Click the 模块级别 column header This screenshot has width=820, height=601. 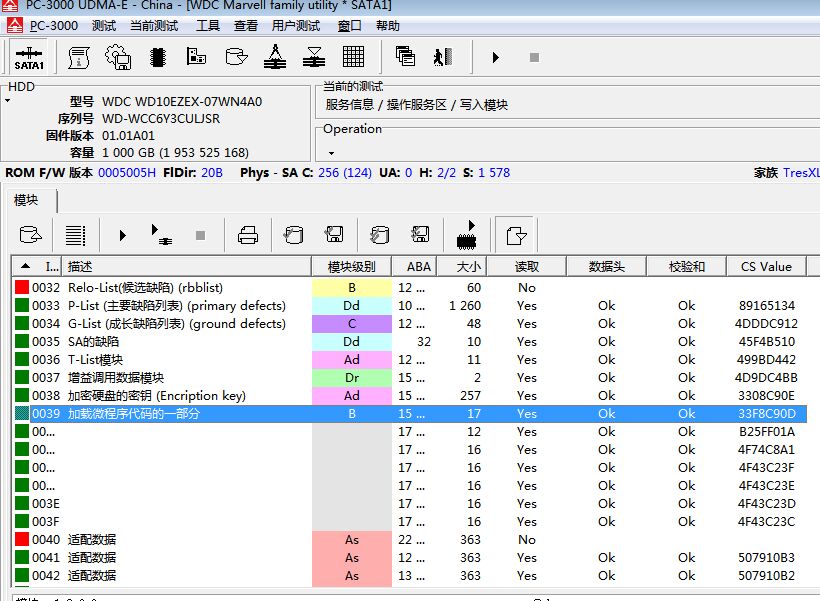(x=352, y=266)
